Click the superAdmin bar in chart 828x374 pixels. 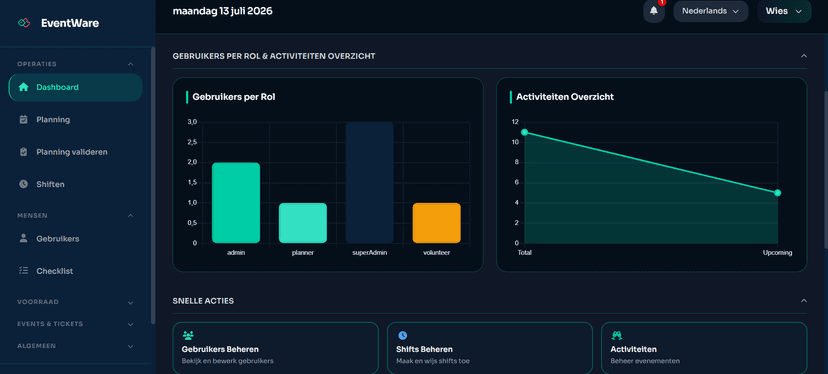tap(370, 182)
